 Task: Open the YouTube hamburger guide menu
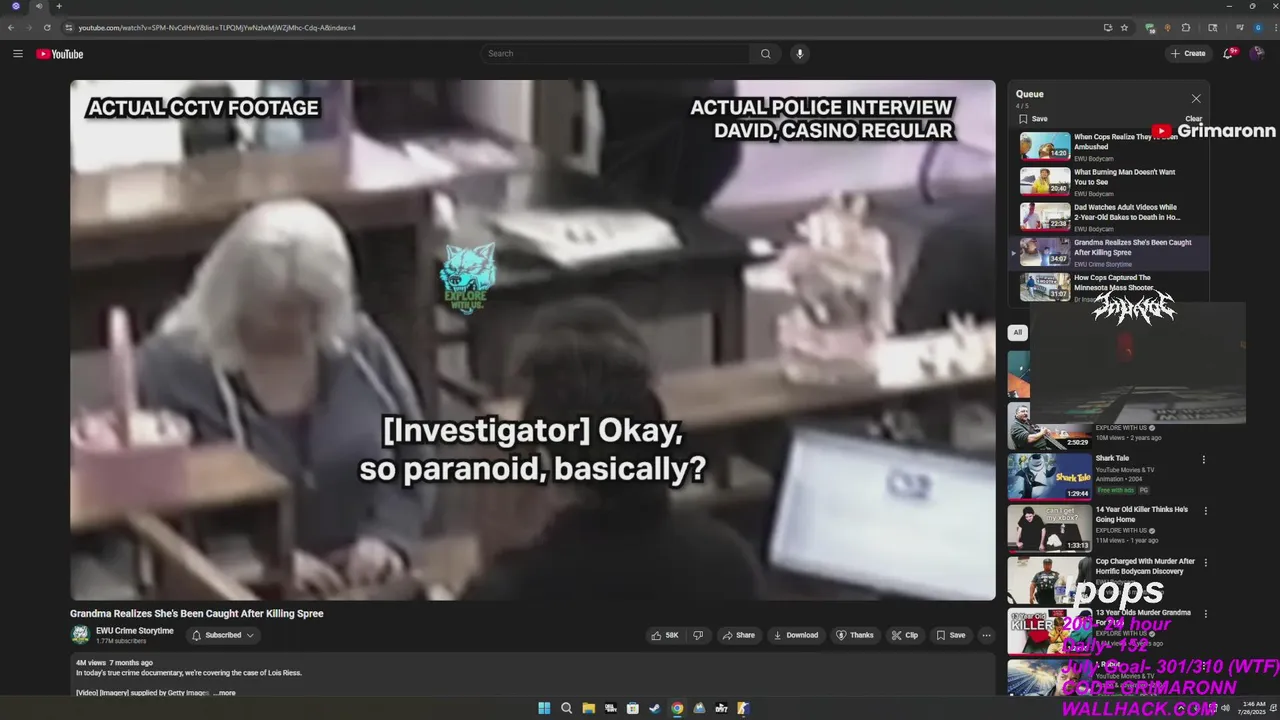click(17, 54)
